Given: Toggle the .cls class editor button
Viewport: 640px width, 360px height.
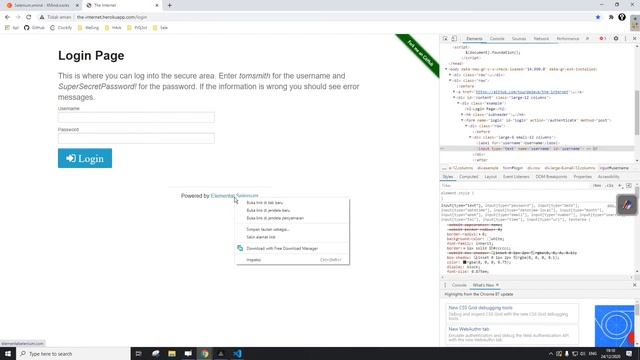Looking at the screenshot, I should 610,186.
